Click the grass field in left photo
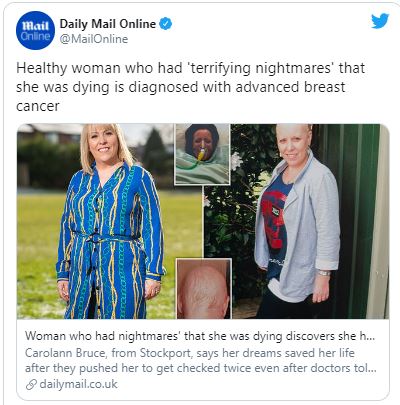 (37, 247)
